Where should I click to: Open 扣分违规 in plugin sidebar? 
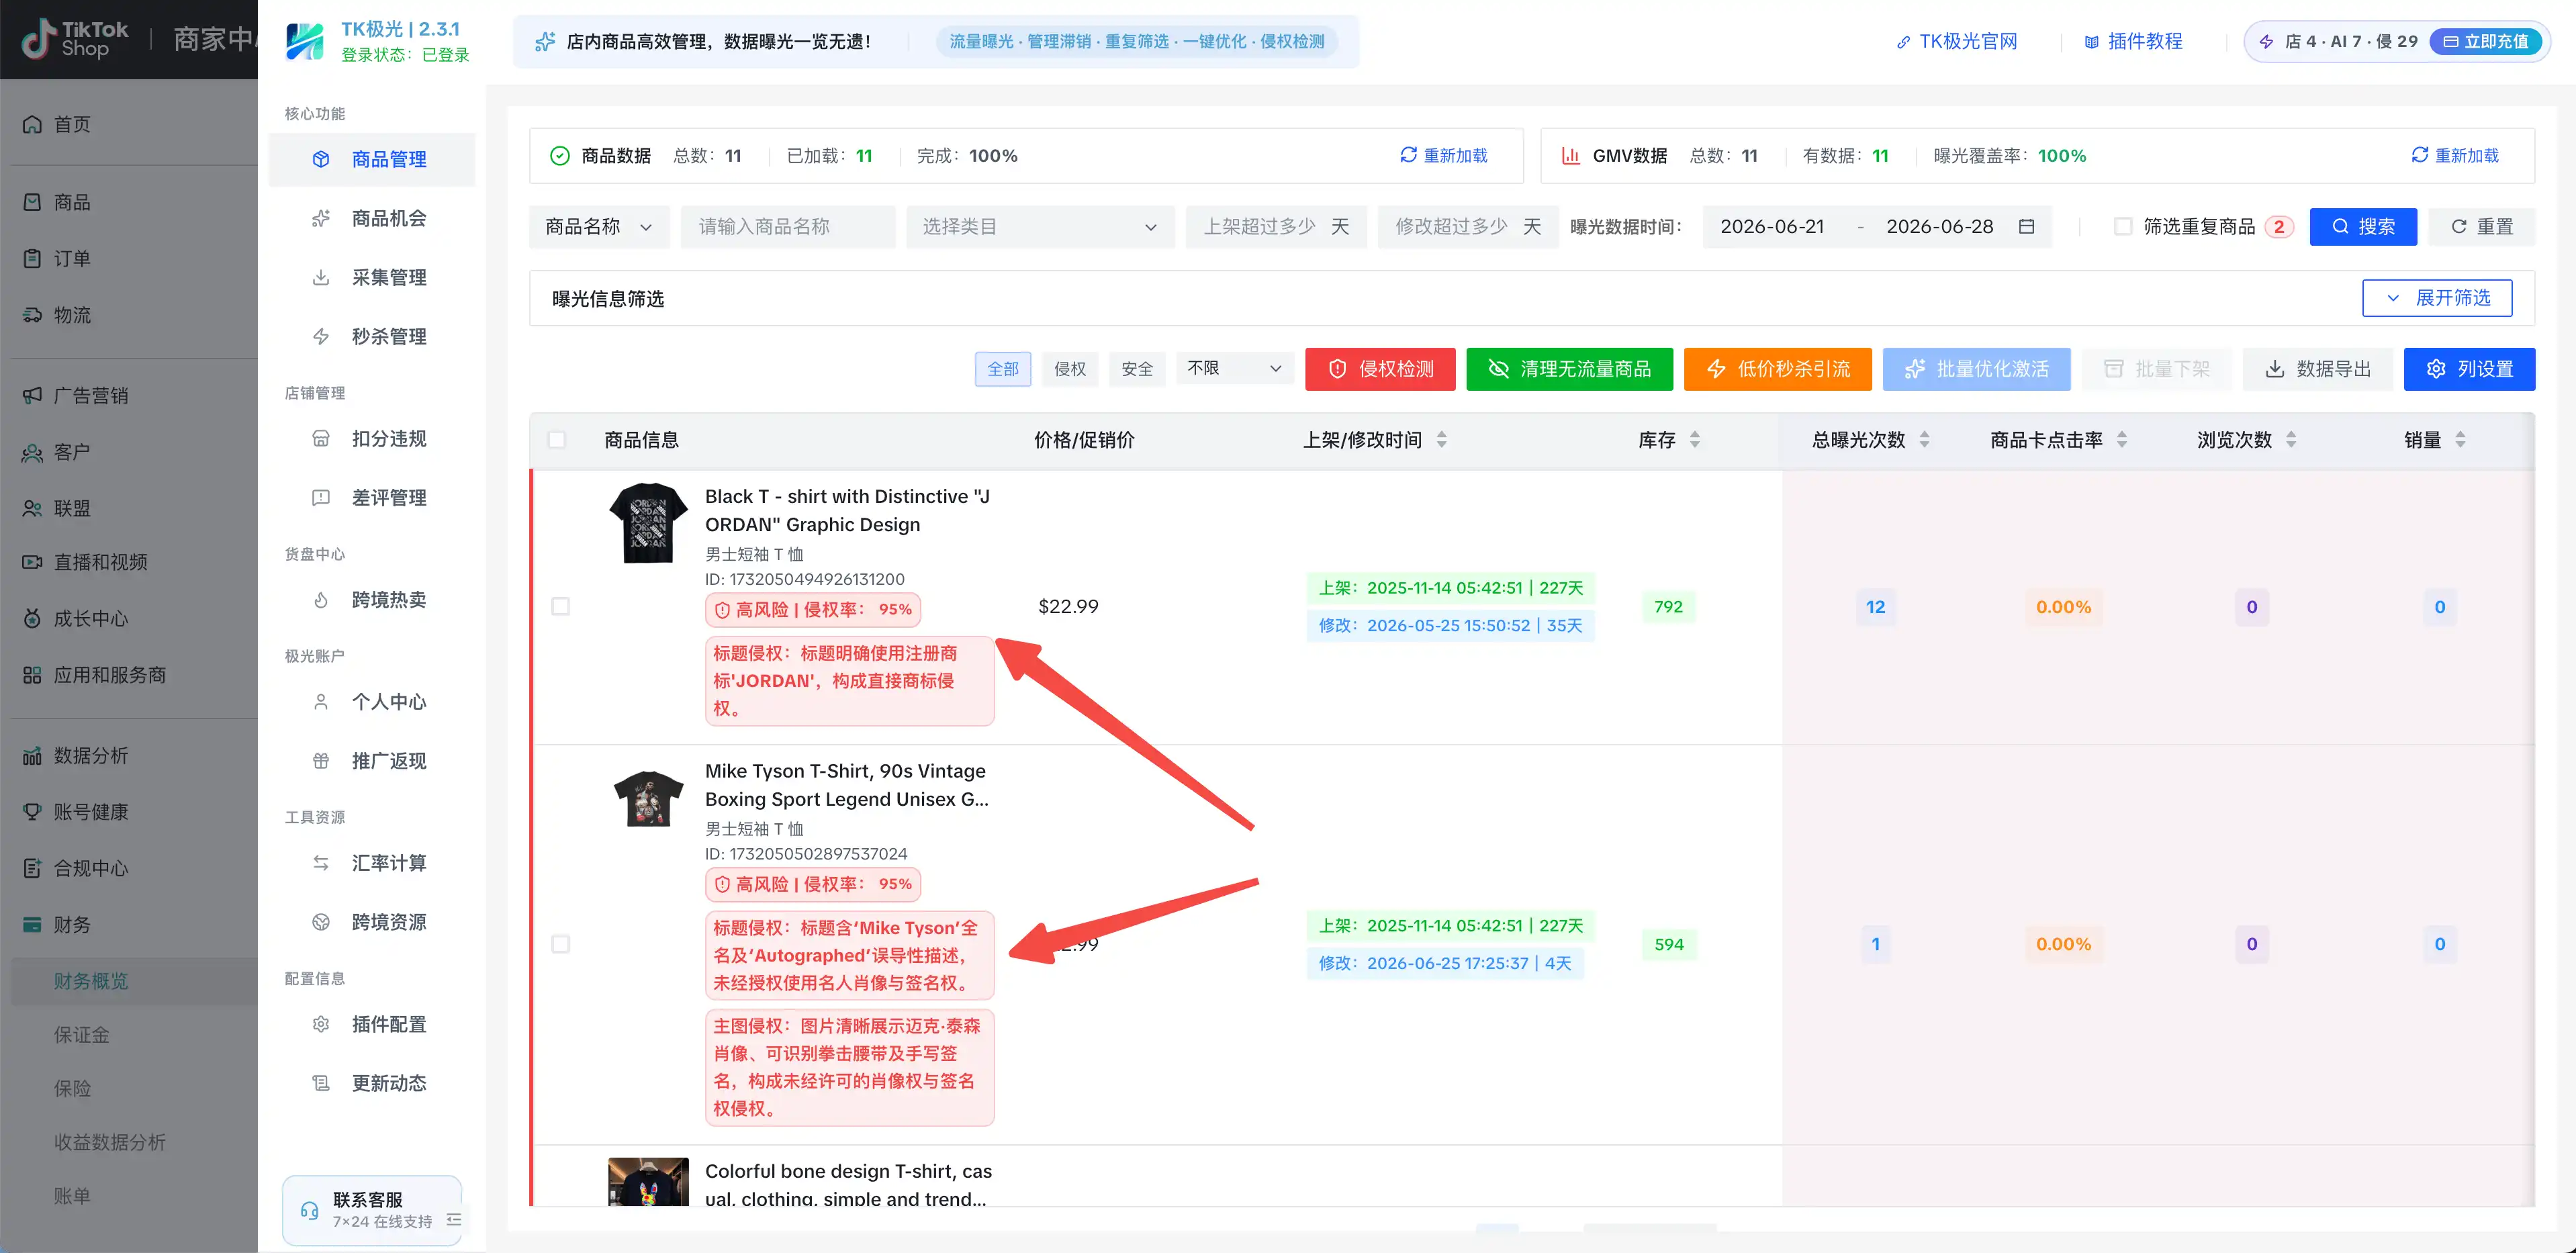[372, 438]
